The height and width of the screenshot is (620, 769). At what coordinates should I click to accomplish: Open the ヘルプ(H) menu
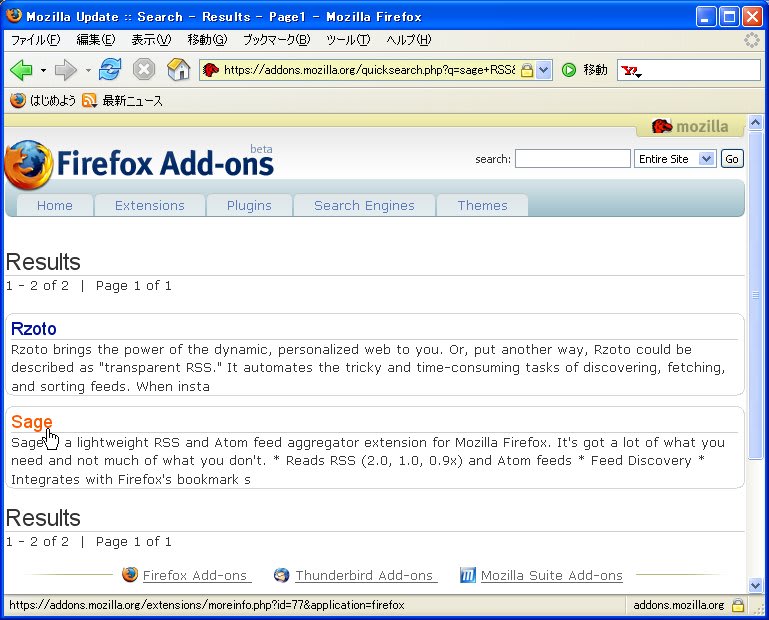(x=409, y=40)
